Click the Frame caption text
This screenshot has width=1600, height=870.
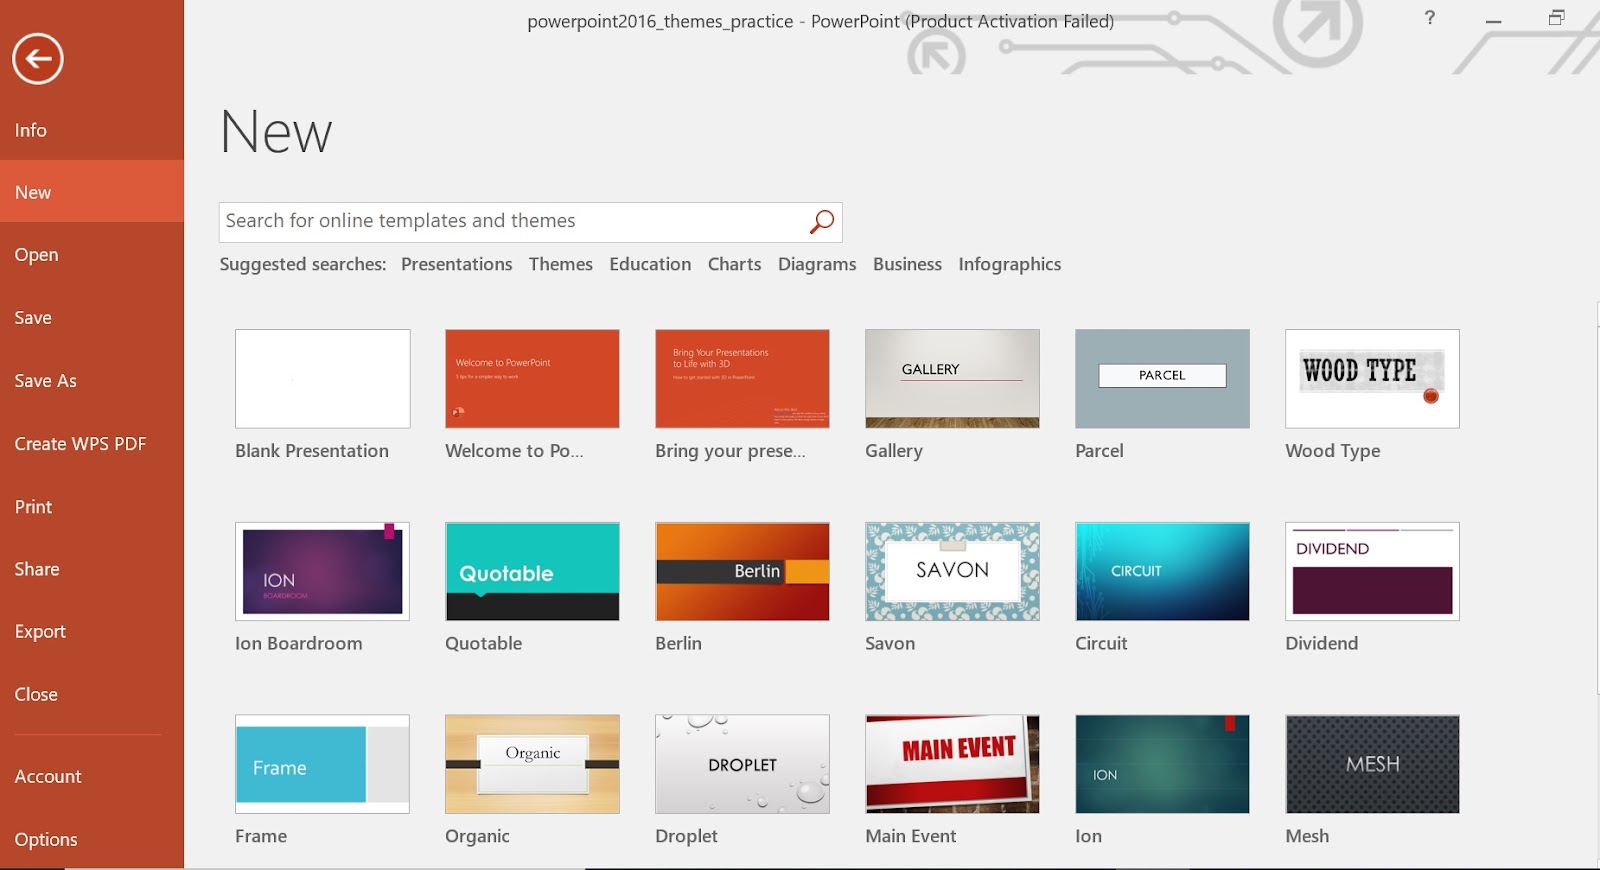261,837
